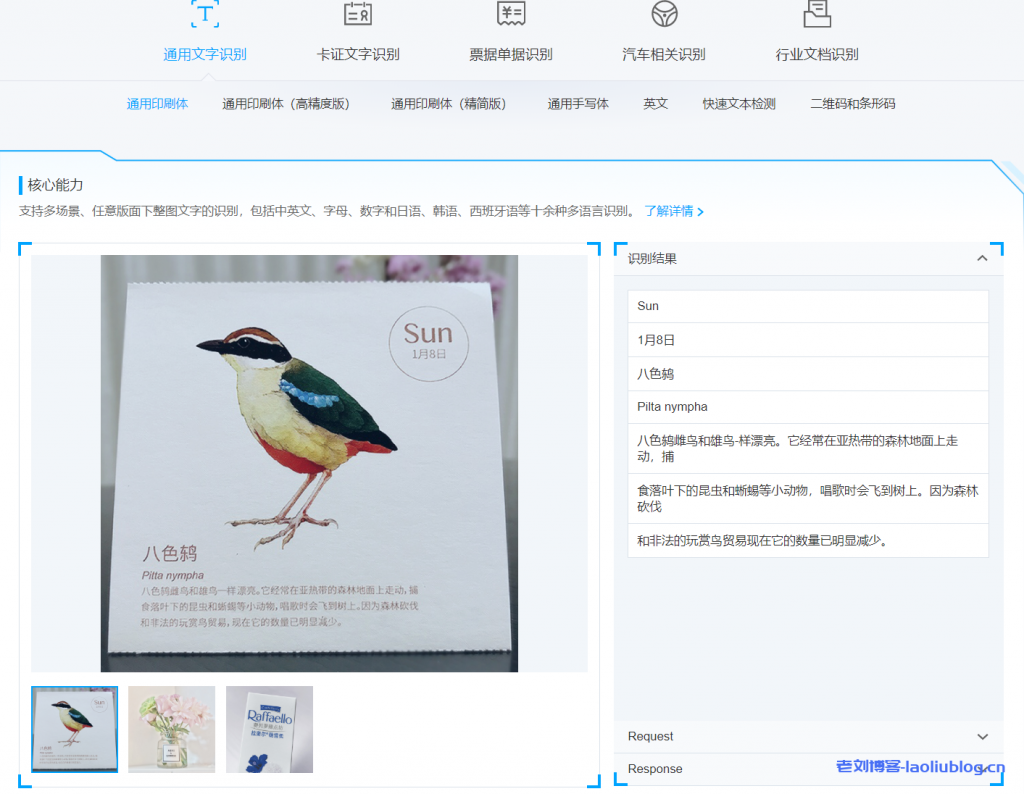Open the 卡证文字识别 category icon
Image resolution: width=1024 pixels, height=794 pixels.
[356, 15]
